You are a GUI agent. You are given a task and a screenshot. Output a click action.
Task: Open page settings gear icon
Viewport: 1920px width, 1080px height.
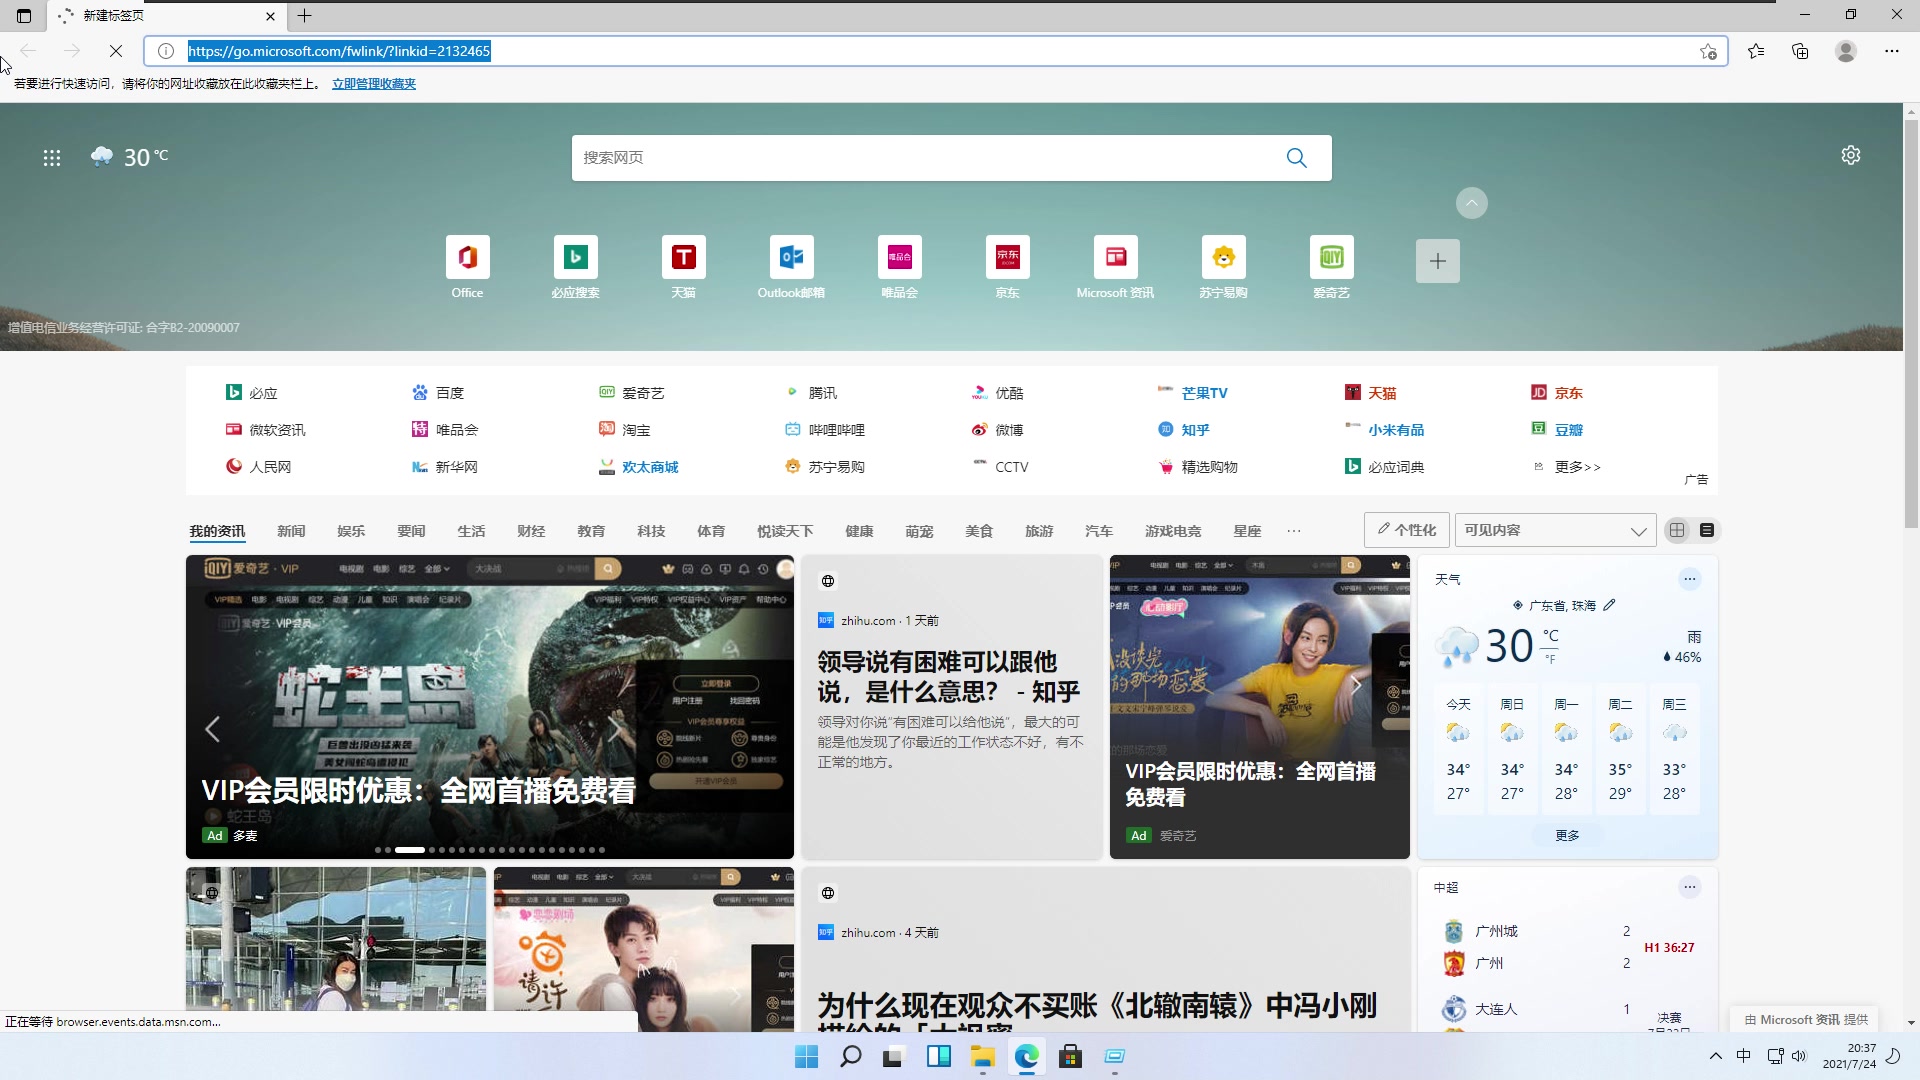[1851, 155]
